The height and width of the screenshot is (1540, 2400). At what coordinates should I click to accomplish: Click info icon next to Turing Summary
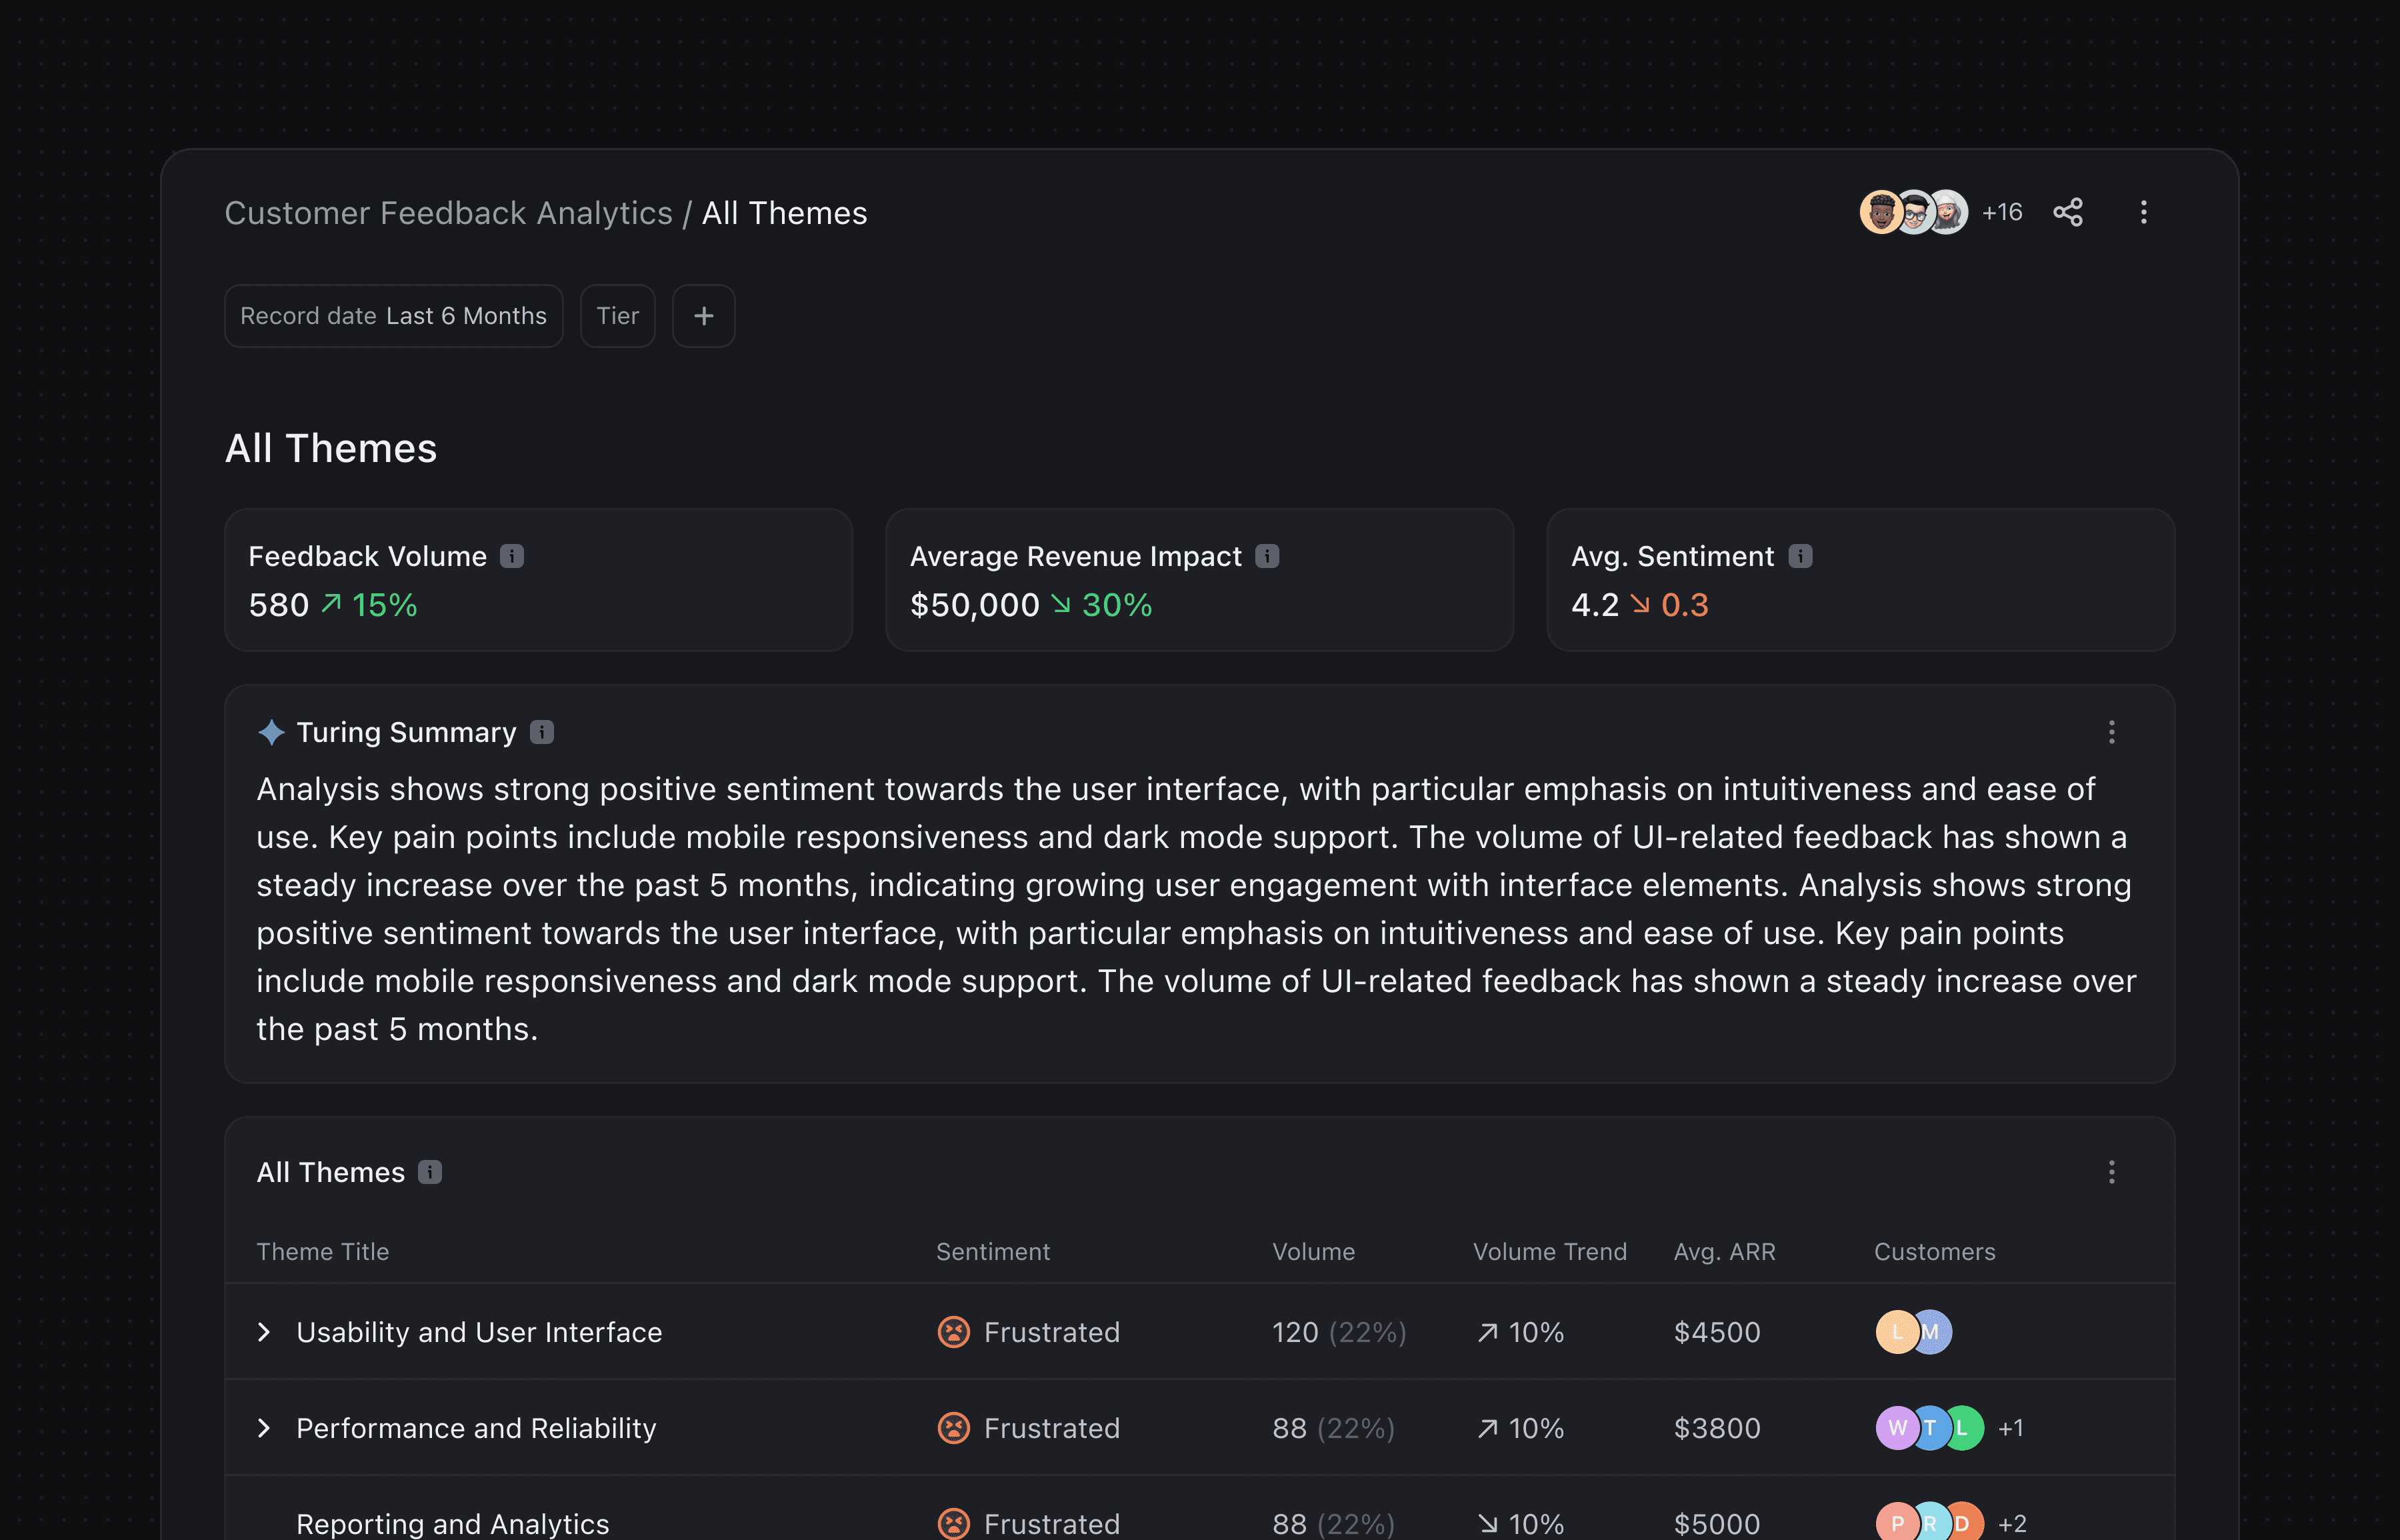click(x=542, y=732)
